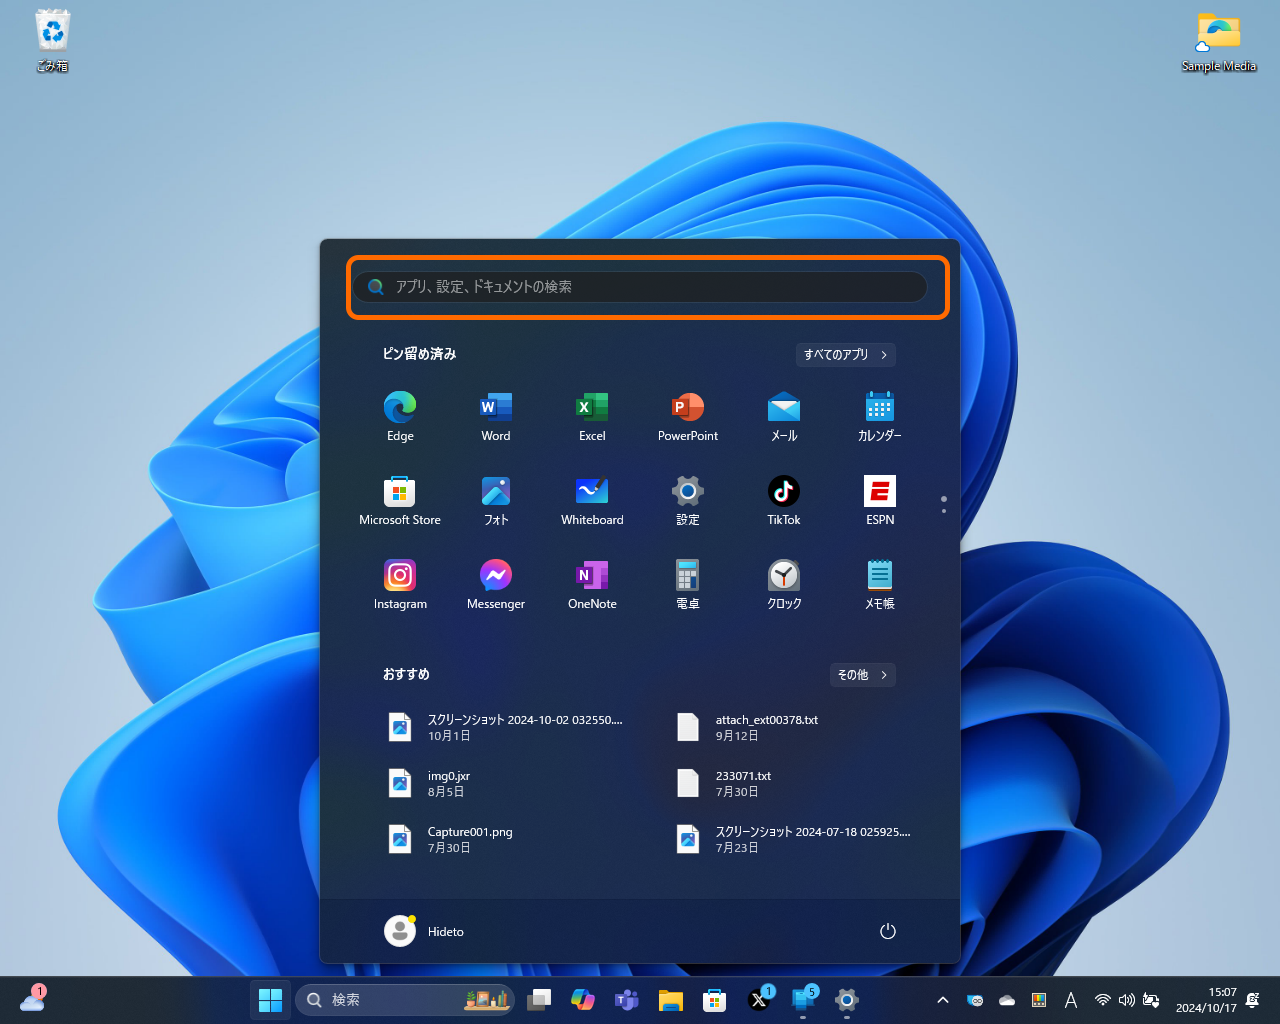Launch Instagram from the Start menu

pos(400,584)
